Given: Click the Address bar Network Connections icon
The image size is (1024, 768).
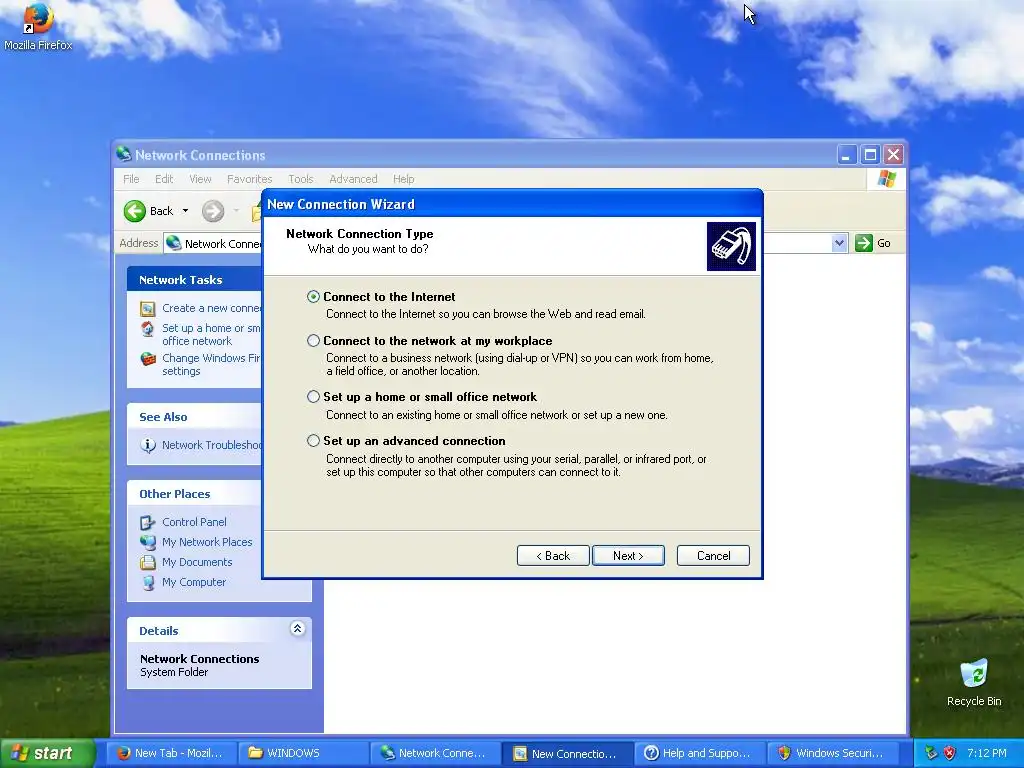Looking at the screenshot, I should [174, 243].
